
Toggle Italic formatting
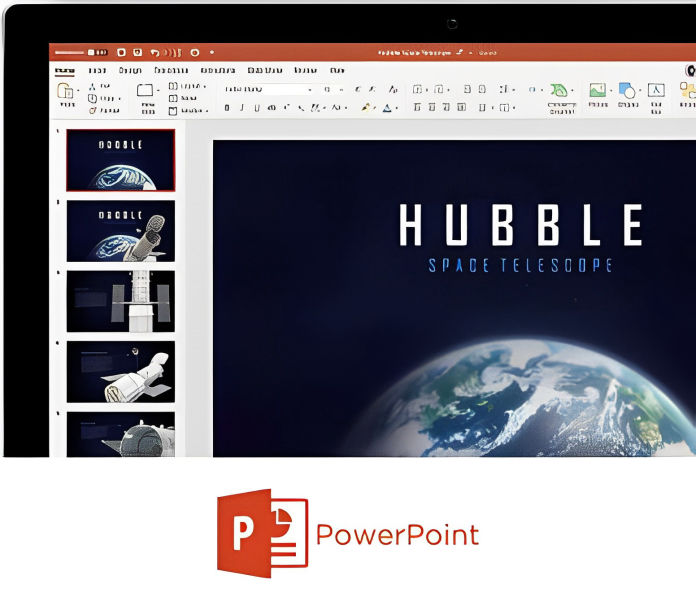point(242,107)
